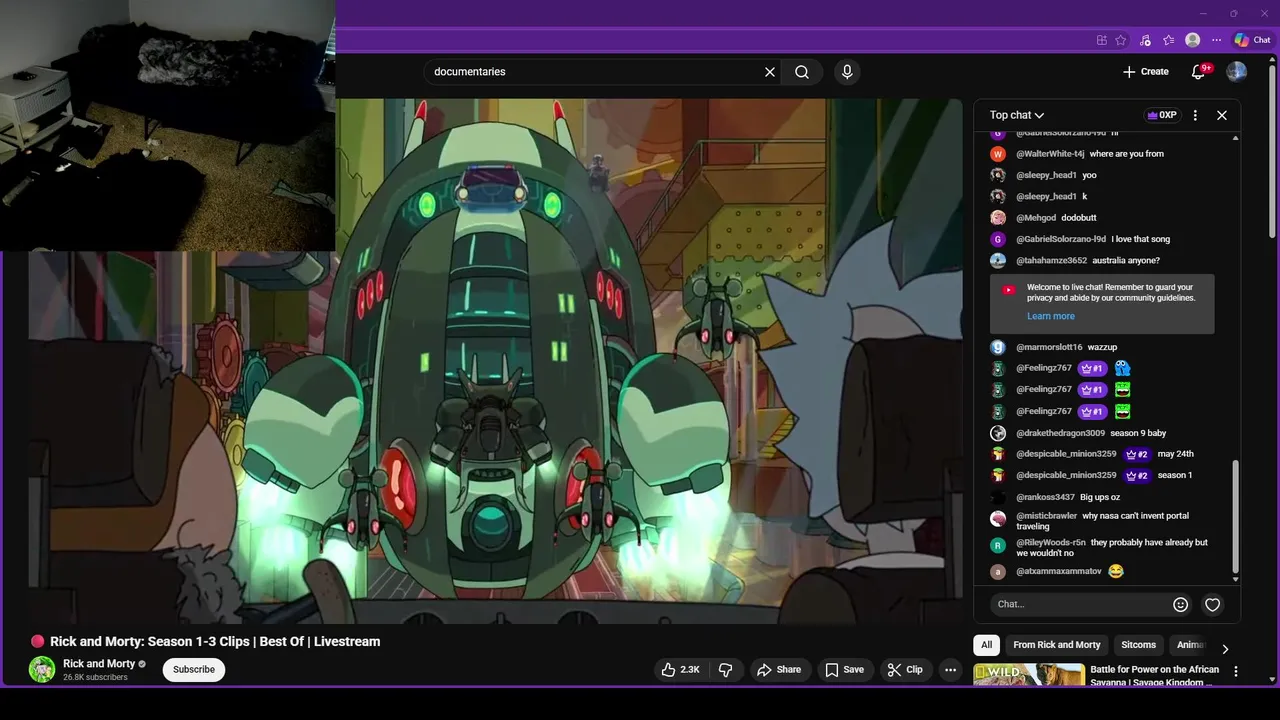The height and width of the screenshot is (720, 1280).
Task: Open the YouTube account avatar menu
Action: (x=1237, y=72)
